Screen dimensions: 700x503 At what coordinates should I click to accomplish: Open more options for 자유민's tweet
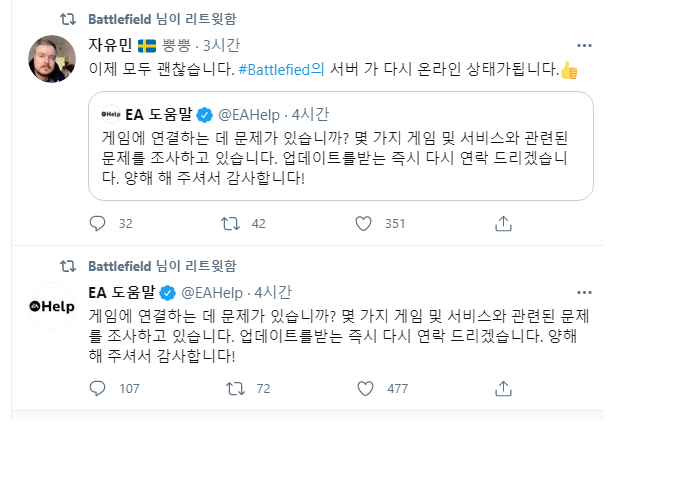coord(585,45)
